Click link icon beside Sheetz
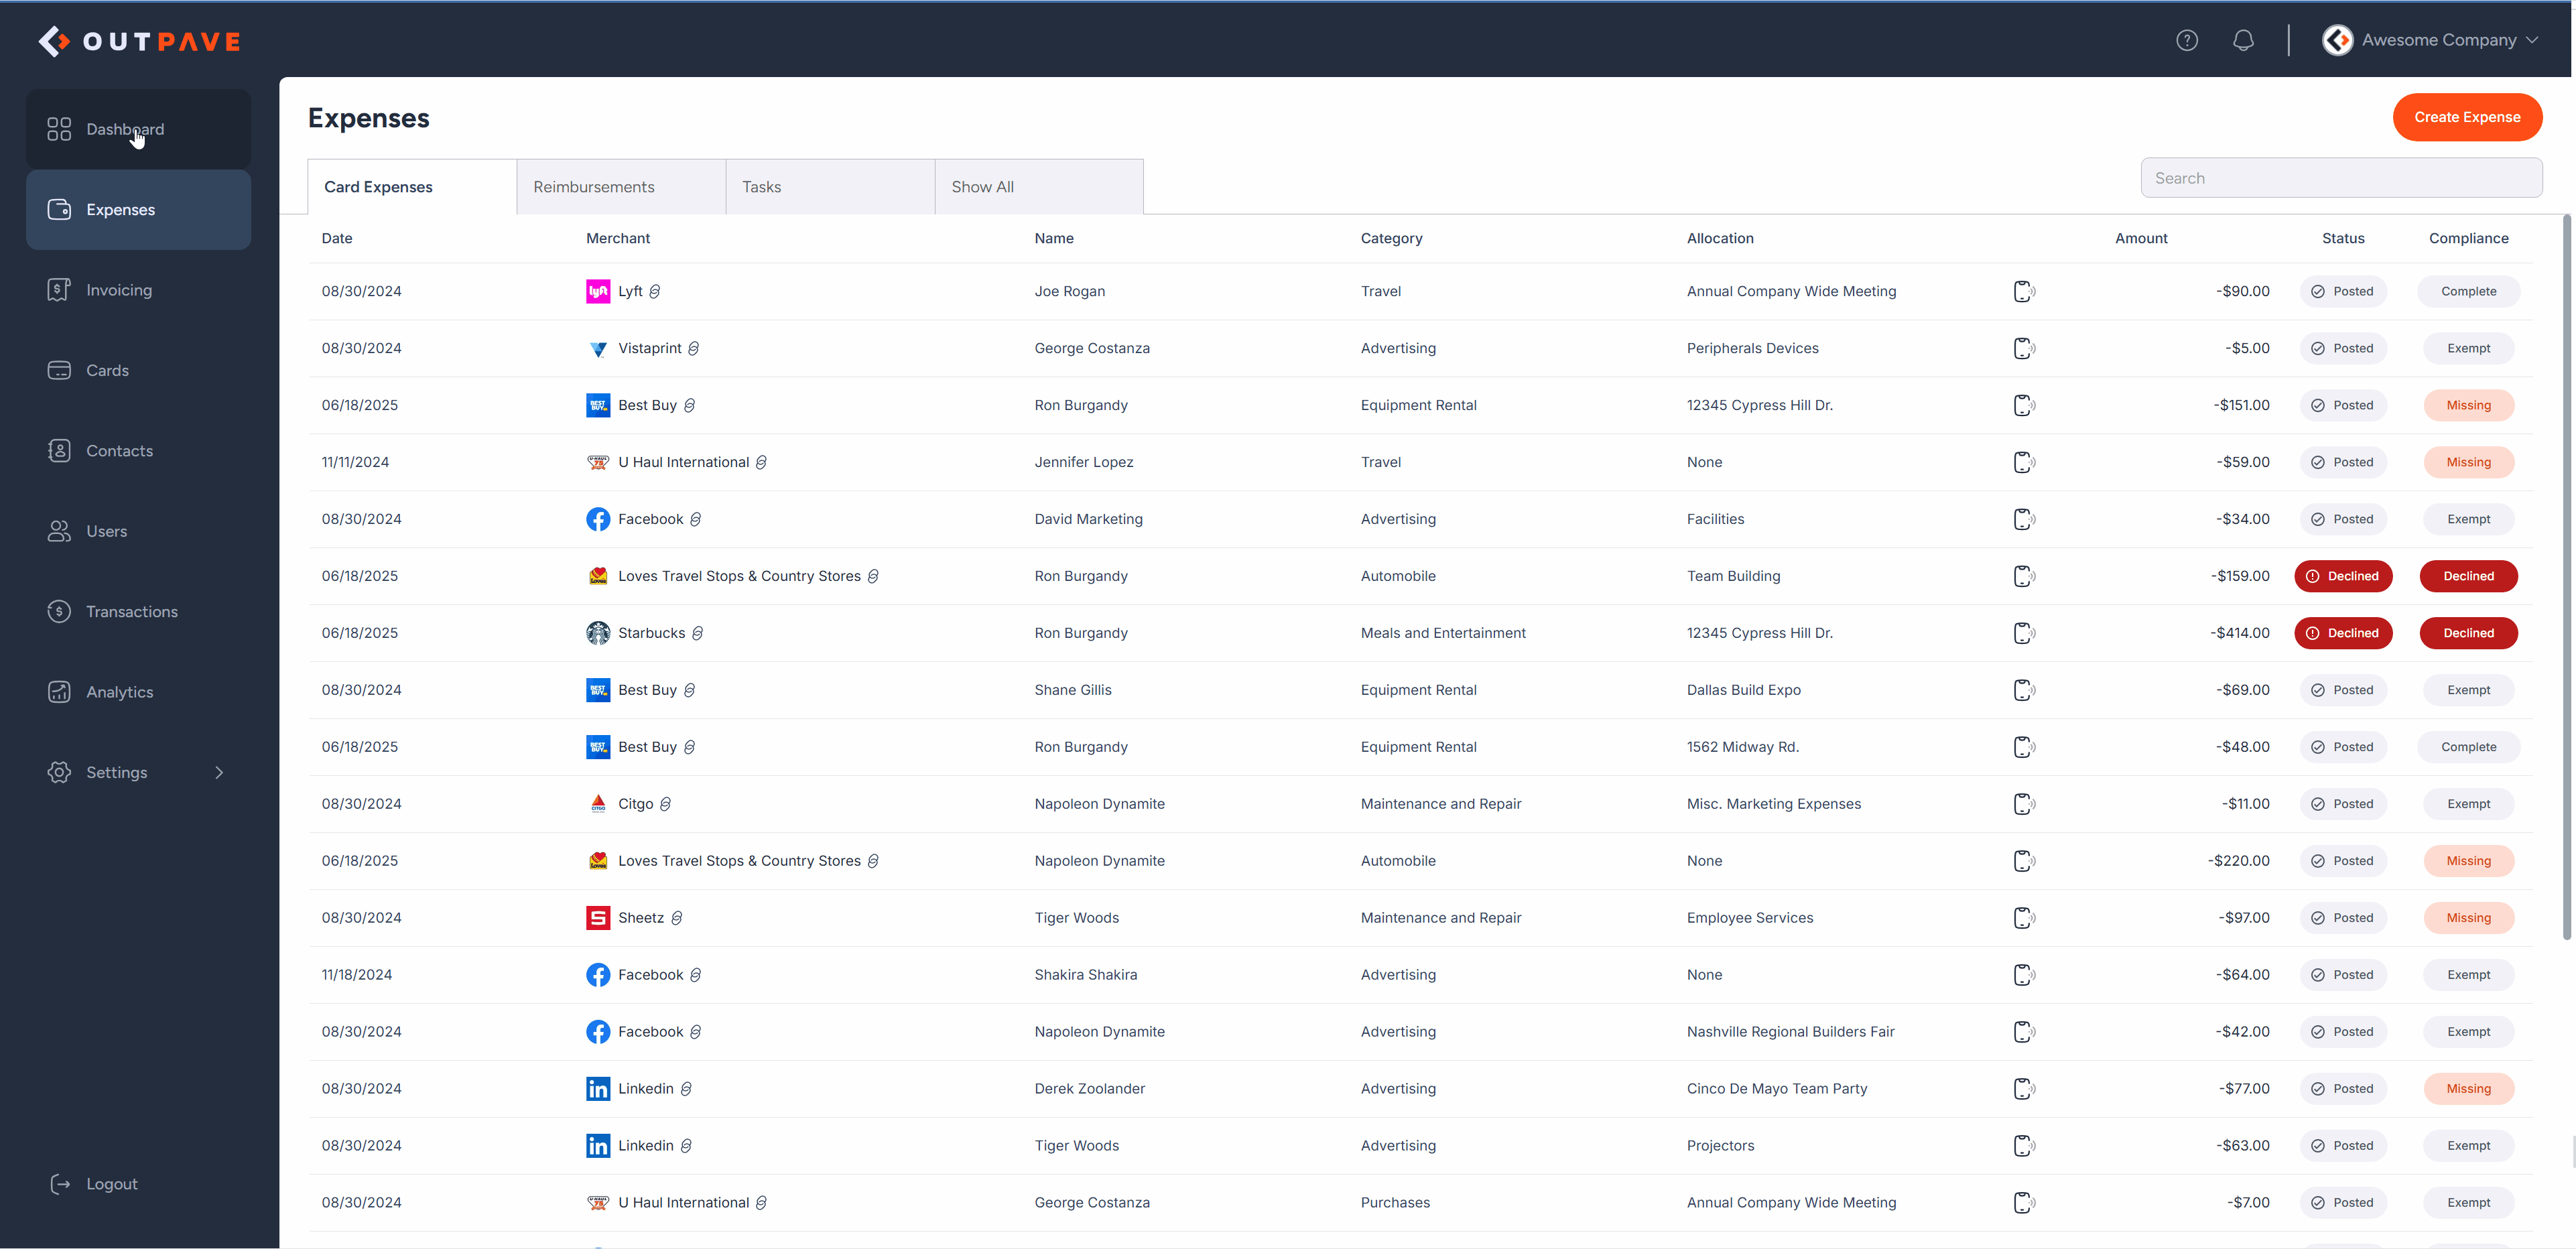2576x1249 pixels. [x=677, y=918]
